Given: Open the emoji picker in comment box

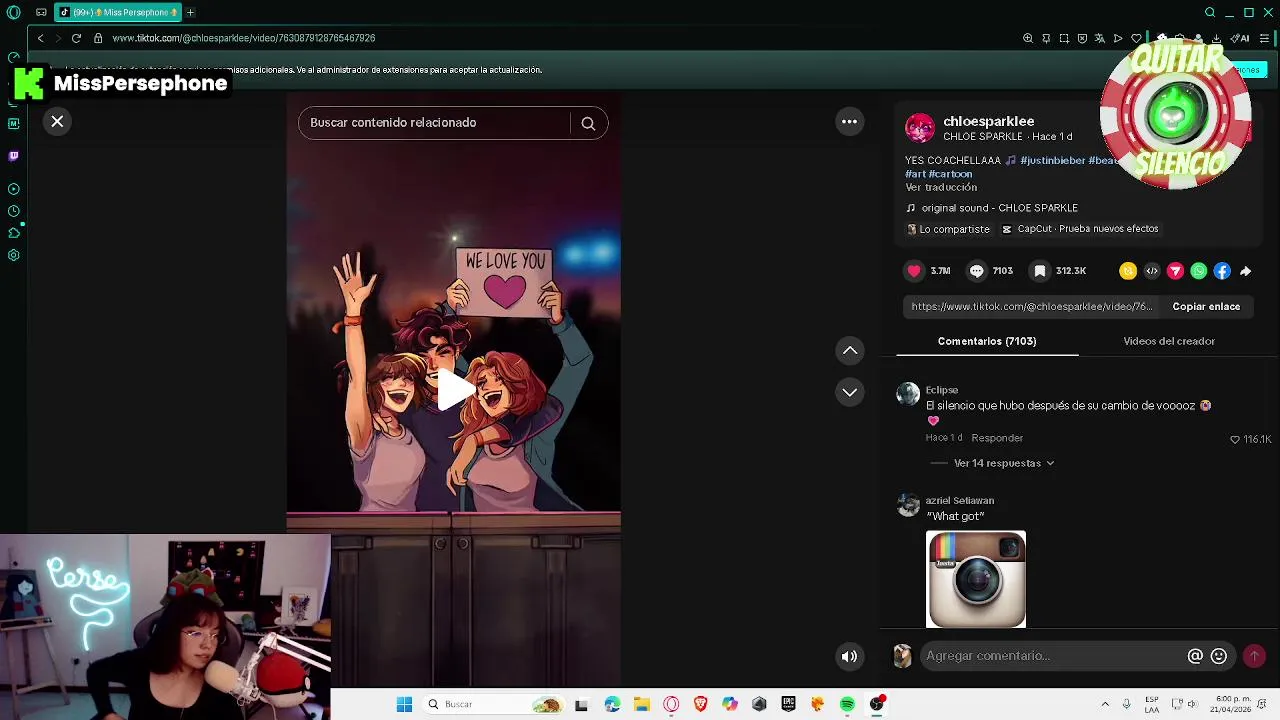Looking at the screenshot, I should [x=1218, y=656].
